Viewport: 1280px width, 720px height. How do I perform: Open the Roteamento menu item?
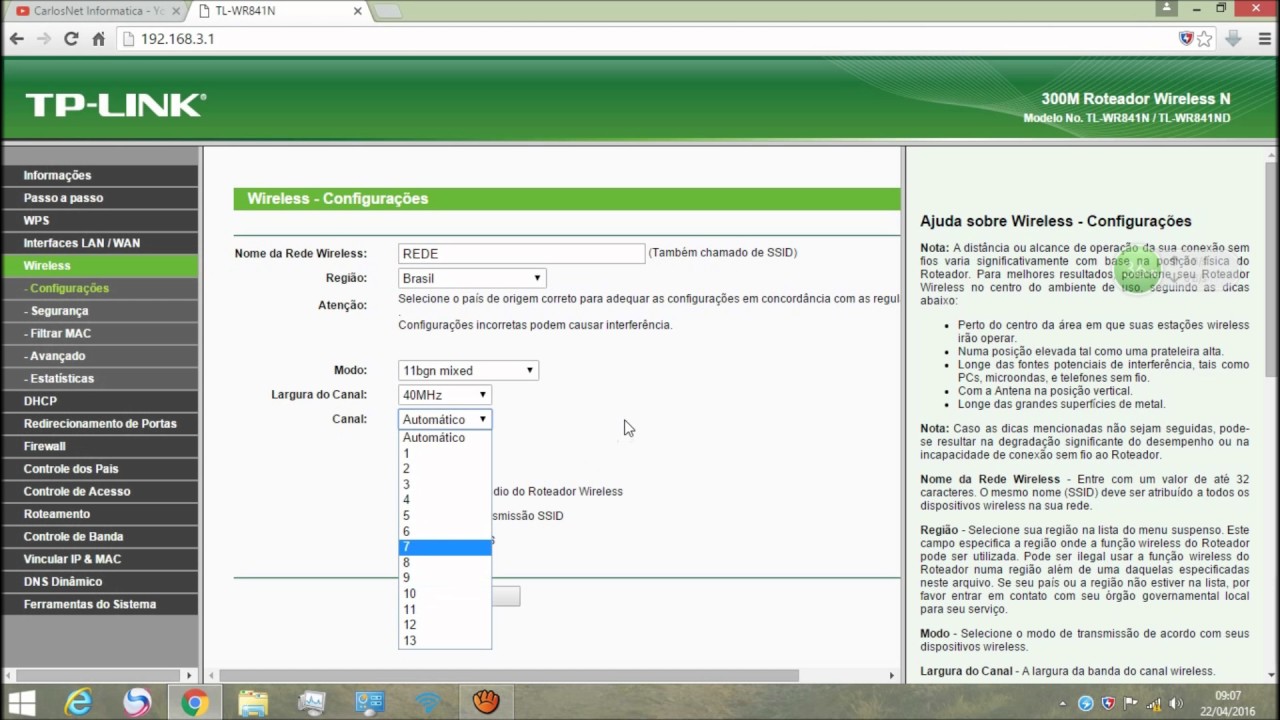(100, 514)
